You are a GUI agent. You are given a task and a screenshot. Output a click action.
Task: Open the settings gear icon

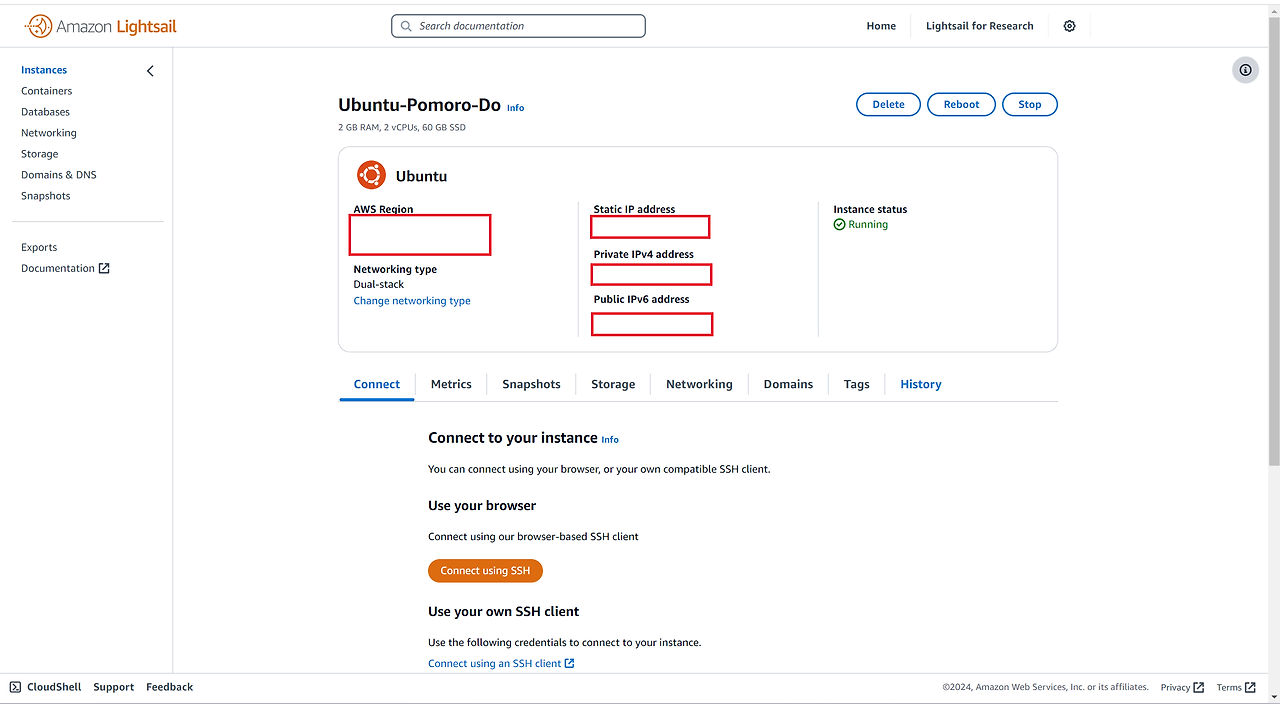click(1069, 26)
